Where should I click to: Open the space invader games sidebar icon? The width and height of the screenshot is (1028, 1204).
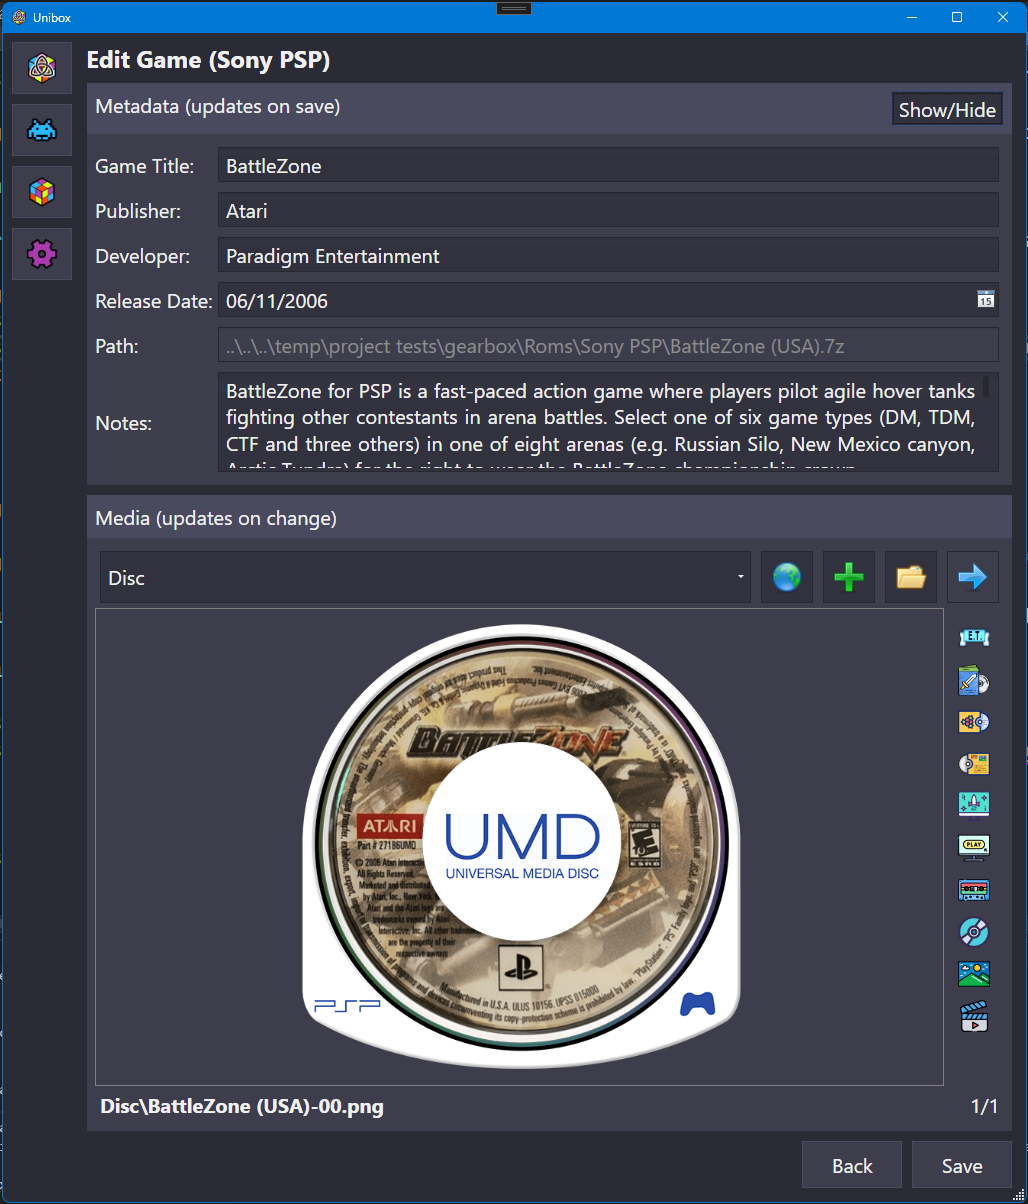(x=42, y=130)
